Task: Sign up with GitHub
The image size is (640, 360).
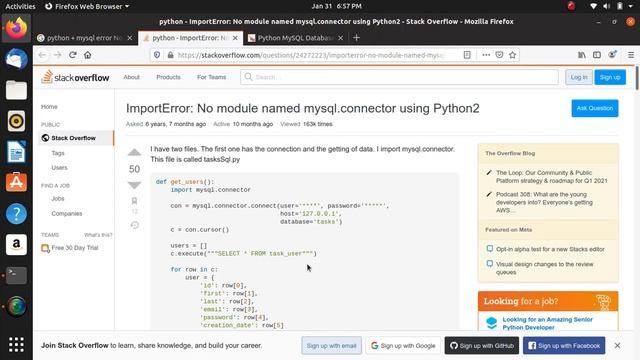Action: point(482,345)
